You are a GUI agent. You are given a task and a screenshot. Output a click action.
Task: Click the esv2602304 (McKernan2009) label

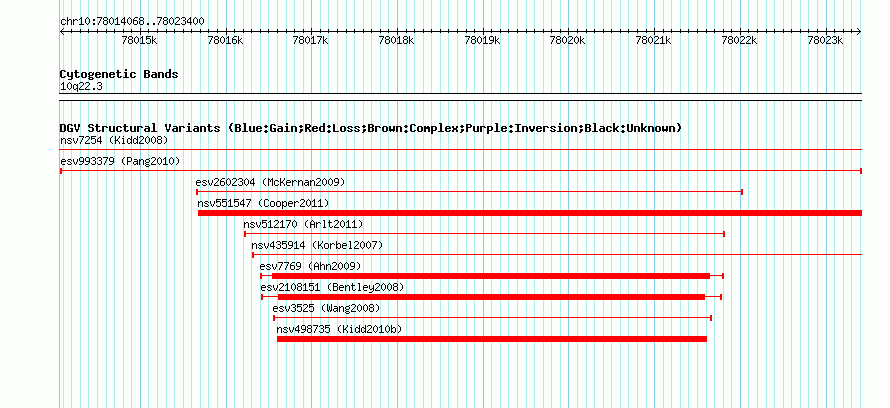point(270,182)
